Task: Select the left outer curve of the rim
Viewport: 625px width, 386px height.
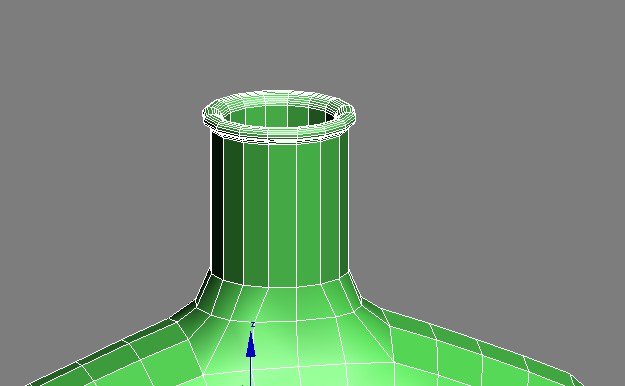Action: point(209,115)
